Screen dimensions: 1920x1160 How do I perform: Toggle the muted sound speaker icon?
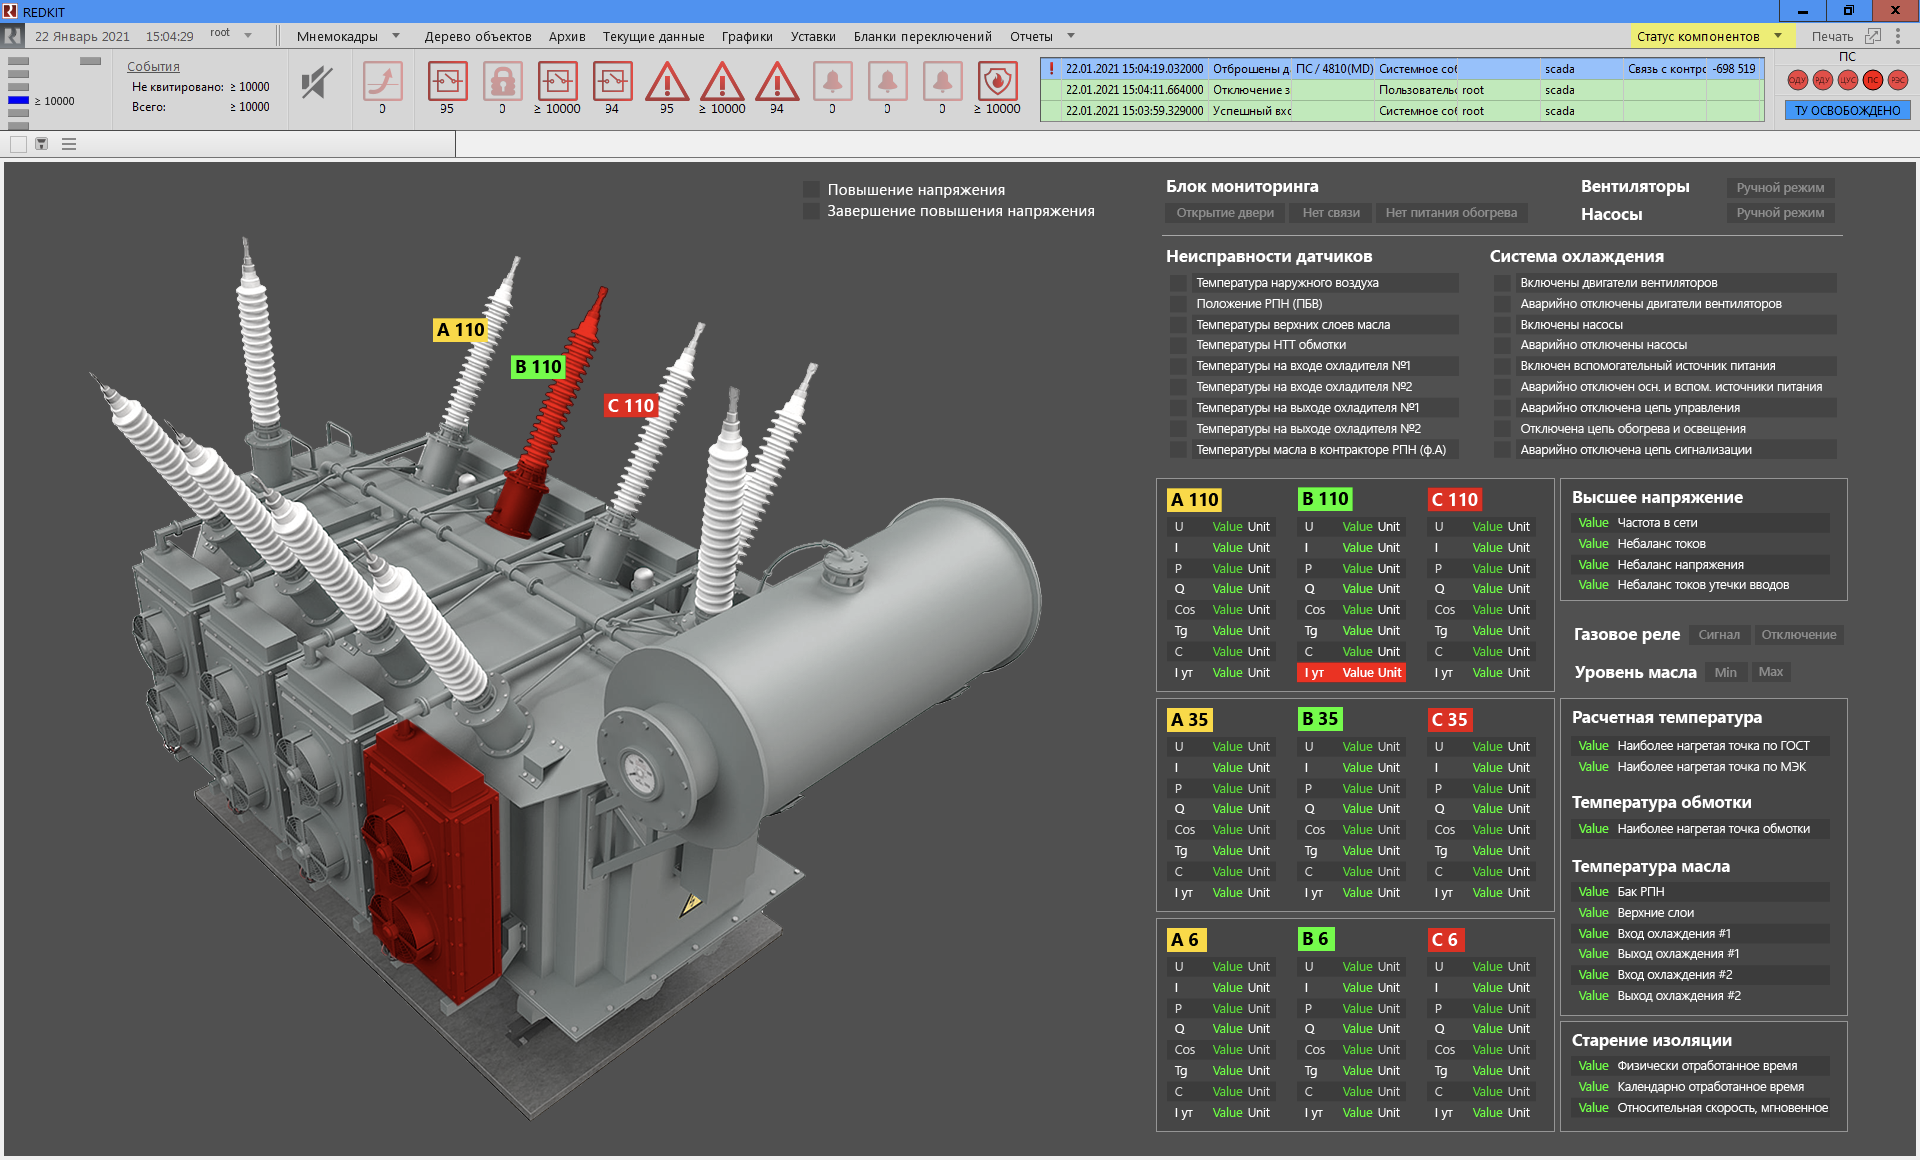click(317, 82)
